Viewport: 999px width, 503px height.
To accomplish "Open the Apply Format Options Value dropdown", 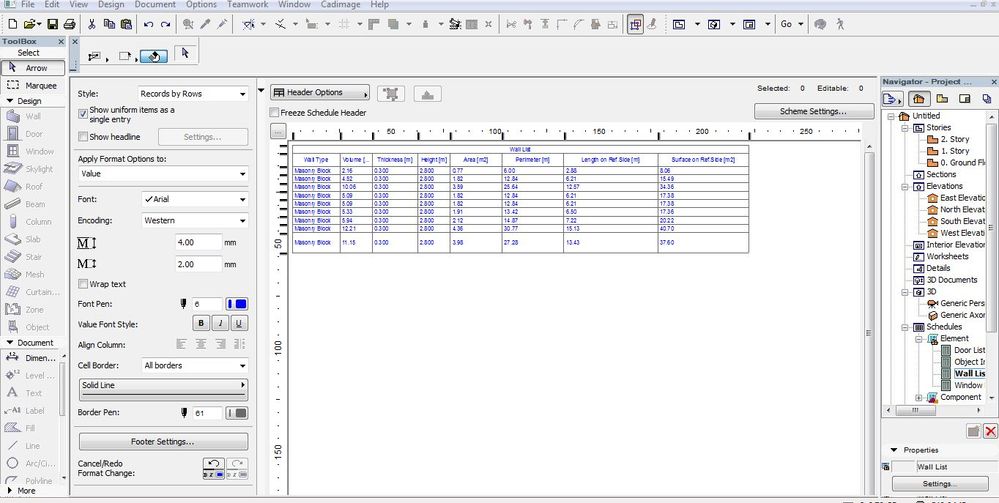I will pyautogui.click(x=163, y=173).
